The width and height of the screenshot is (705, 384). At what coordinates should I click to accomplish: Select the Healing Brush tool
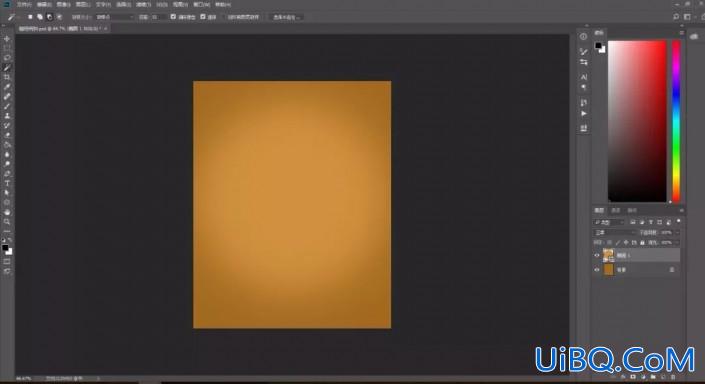click(7, 96)
